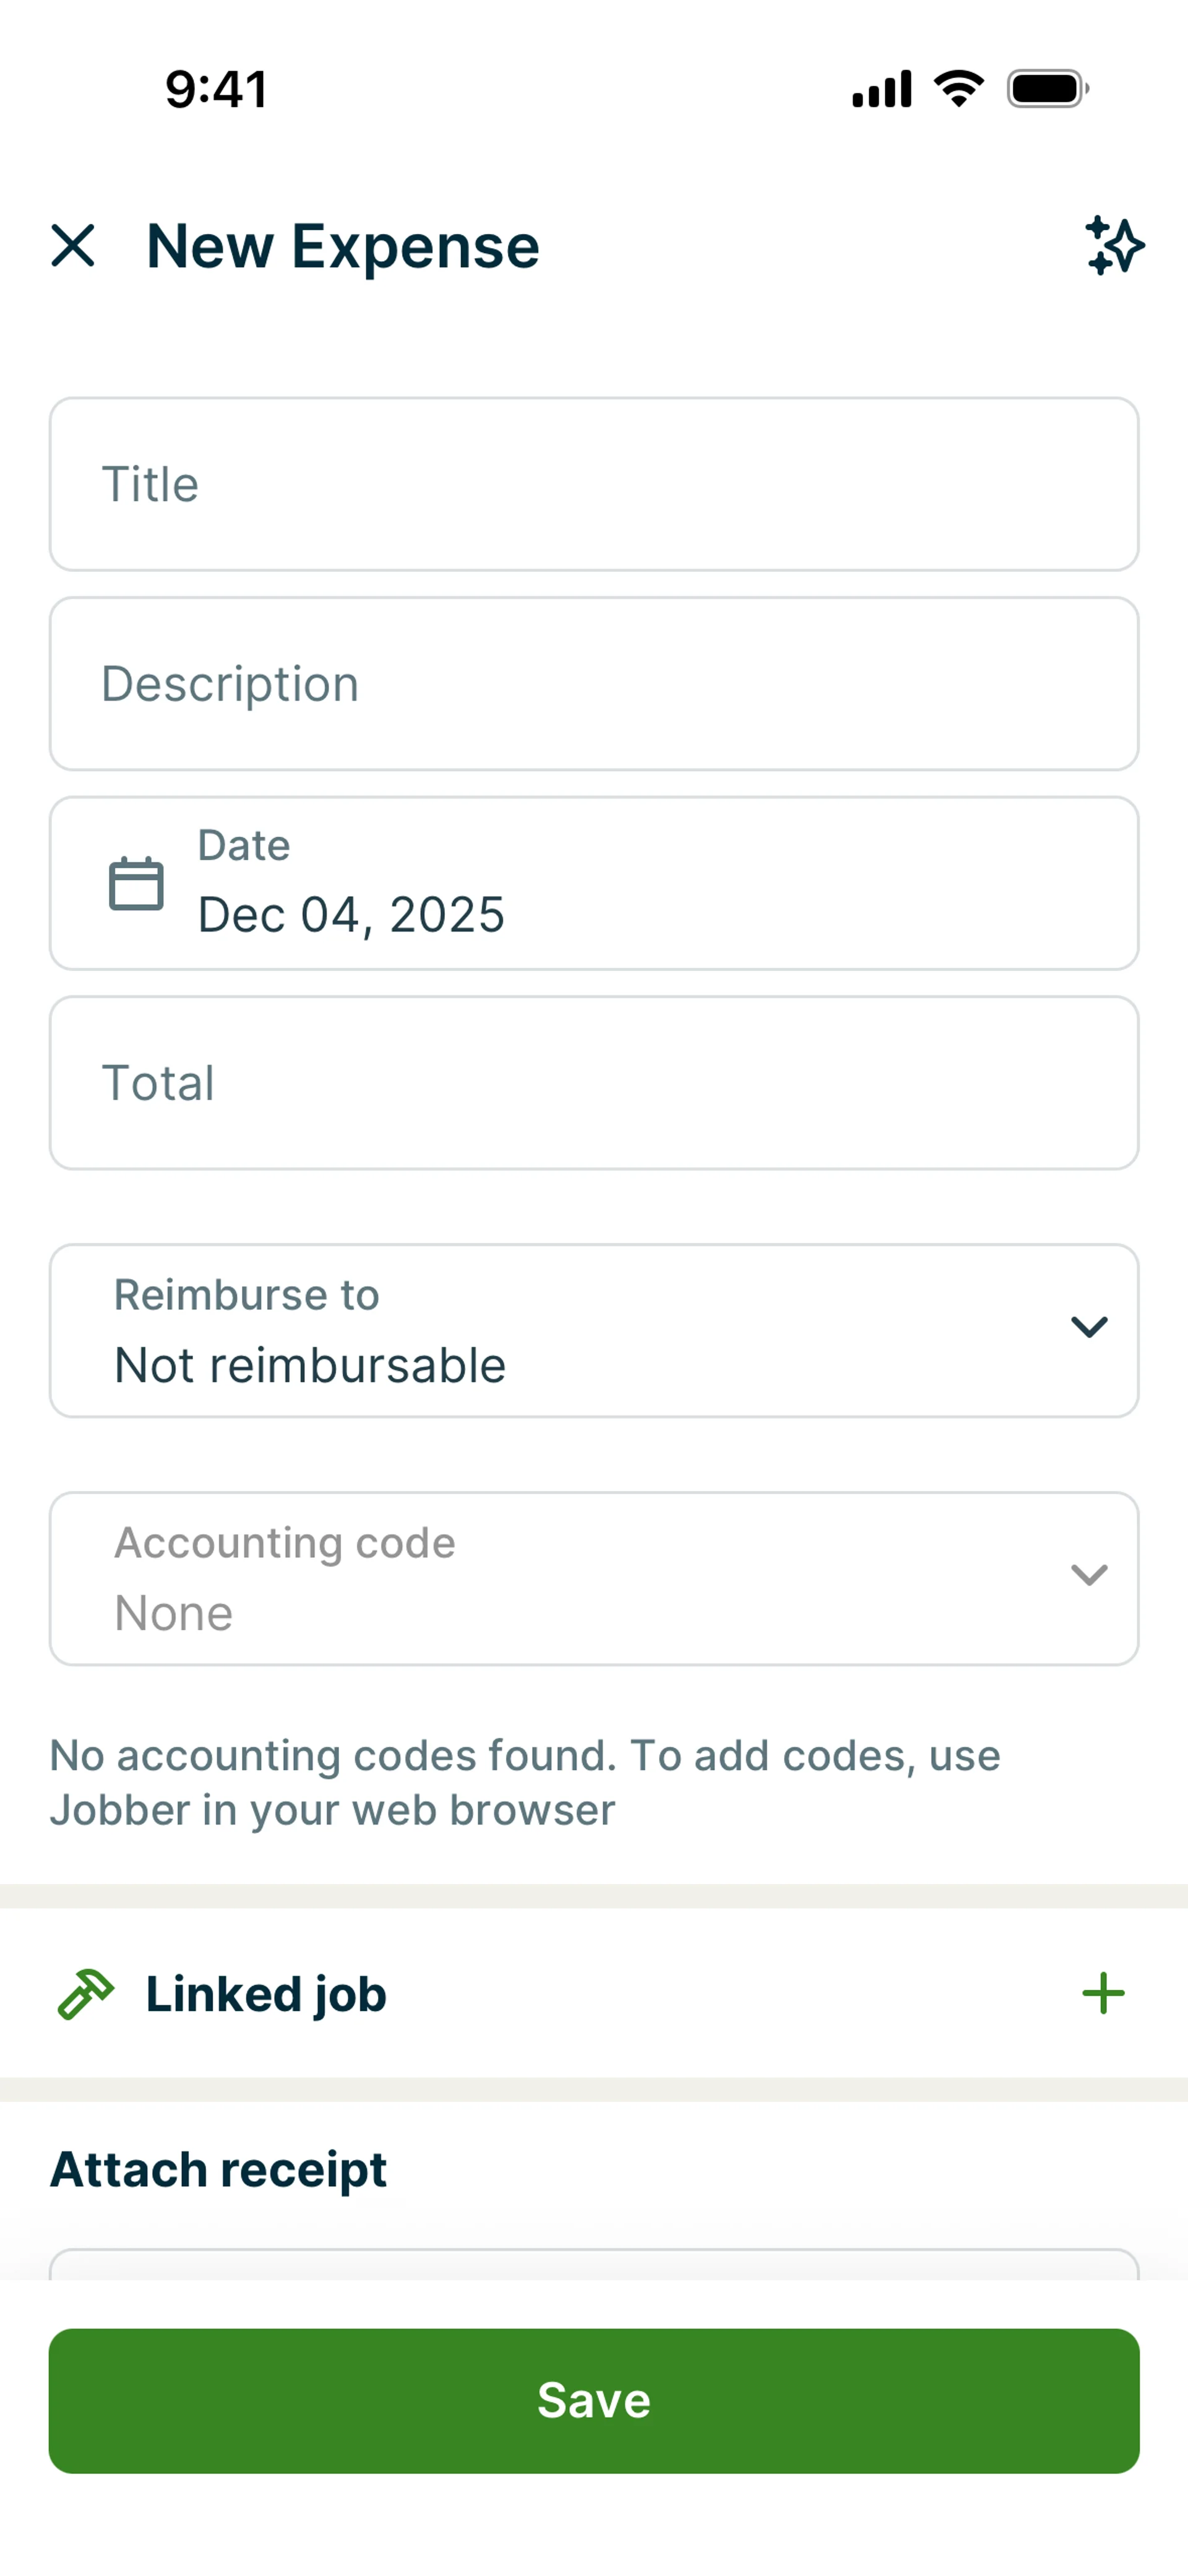Tap the hammer icon beside Linked job
The image size is (1188, 2576).
point(86,1994)
